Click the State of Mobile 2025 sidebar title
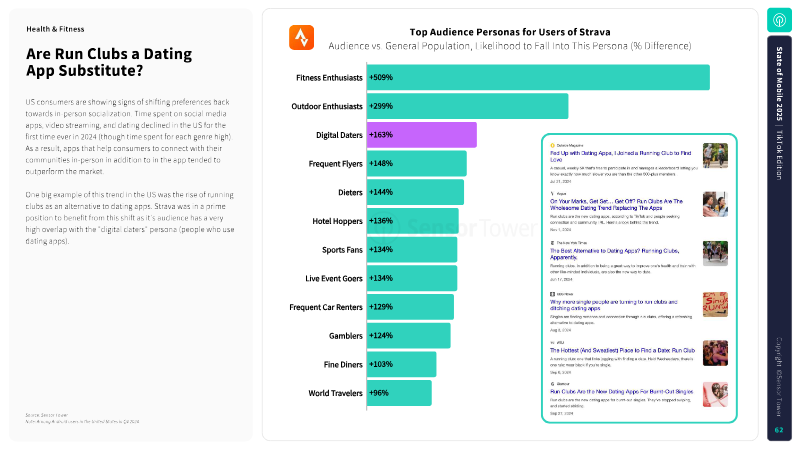Screen dimensions: 800x450 point(779,90)
